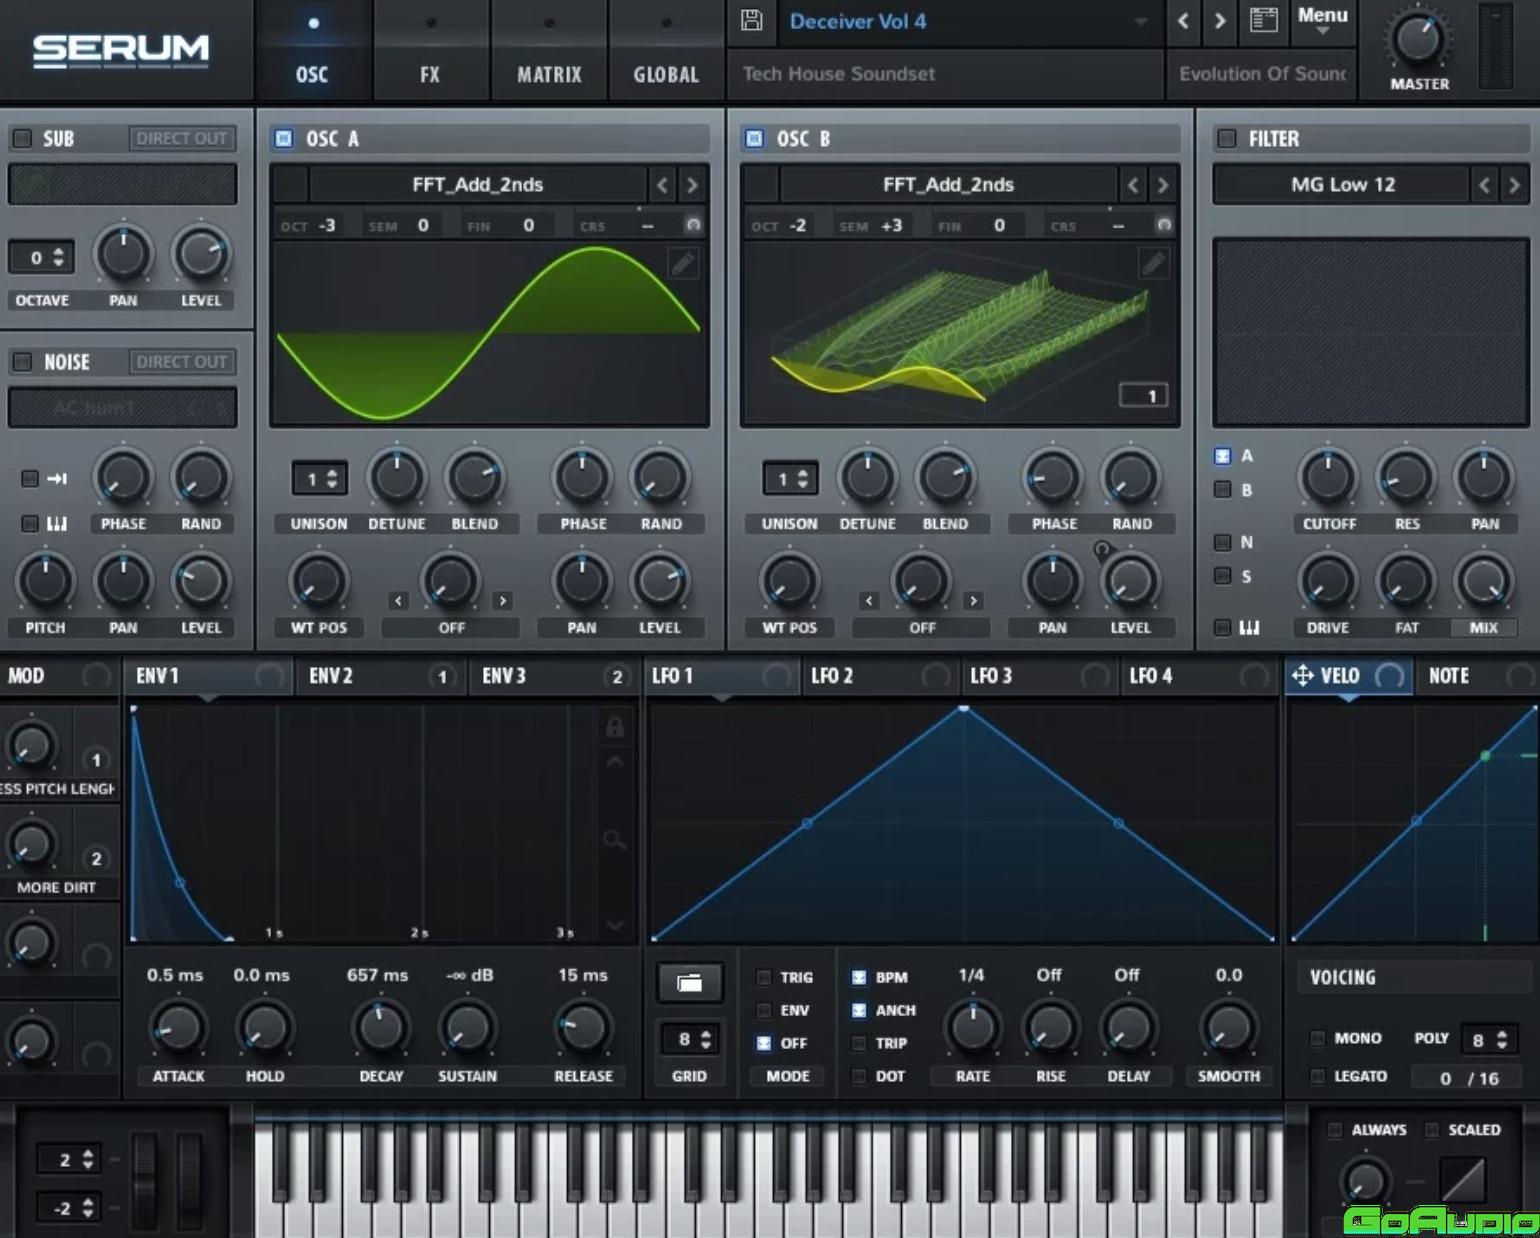This screenshot has height=1238, width=1540.
Task: Switch to the FX tab
Action: tap(430, 74)
